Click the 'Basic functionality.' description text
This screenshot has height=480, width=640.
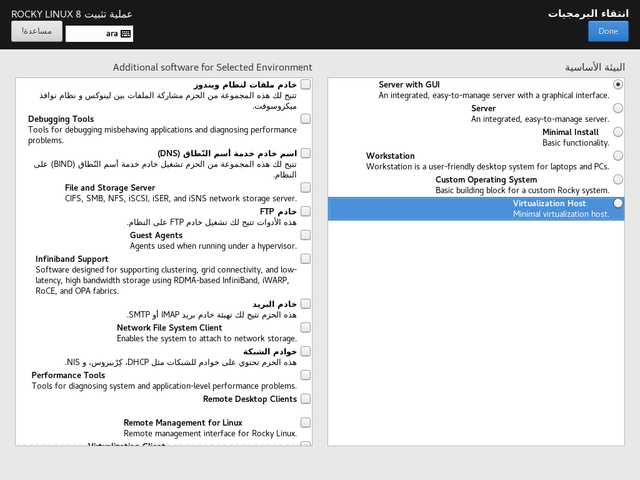tap(576, 143)
